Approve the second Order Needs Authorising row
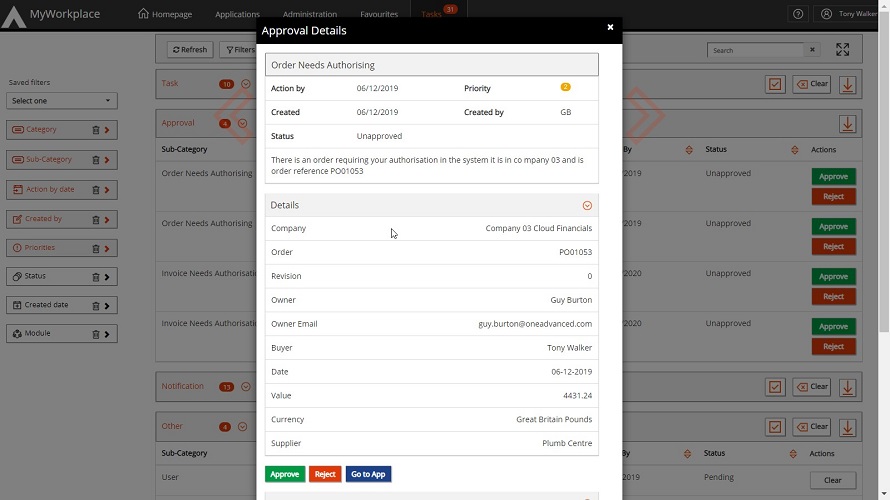 click(x=833, y=226)
